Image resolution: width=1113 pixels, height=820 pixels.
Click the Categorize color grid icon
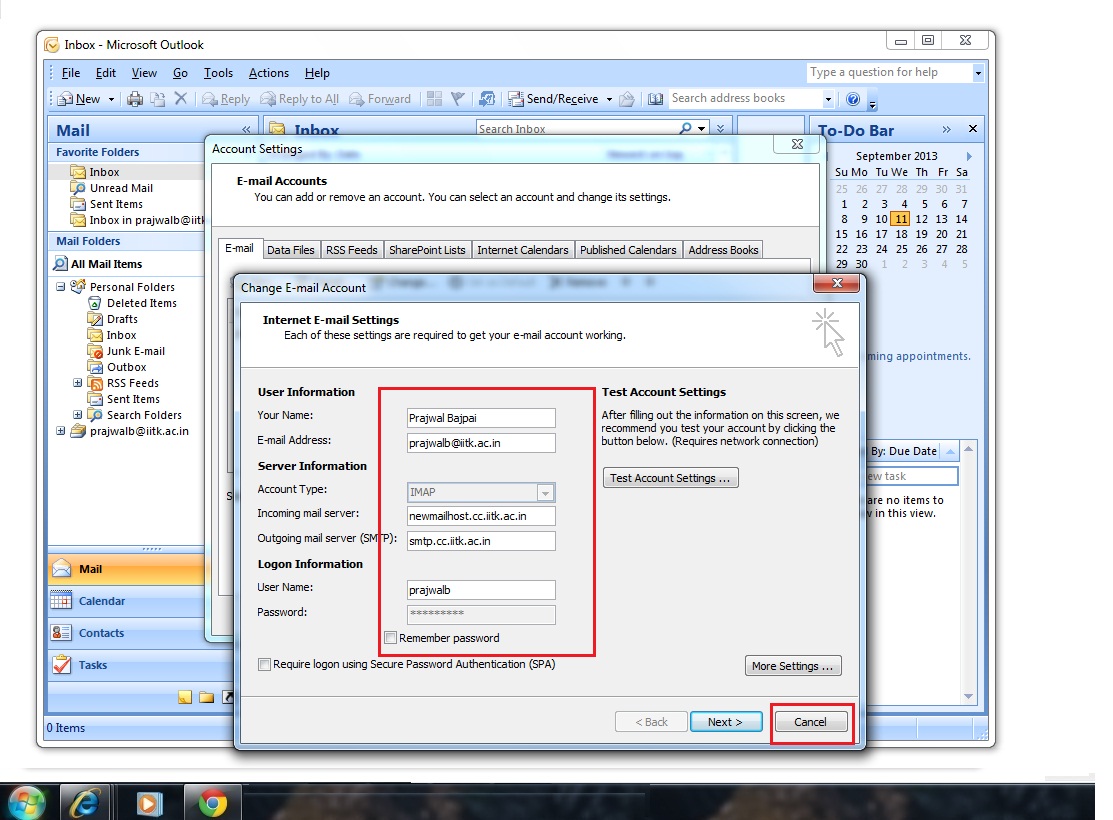point(434,99)
